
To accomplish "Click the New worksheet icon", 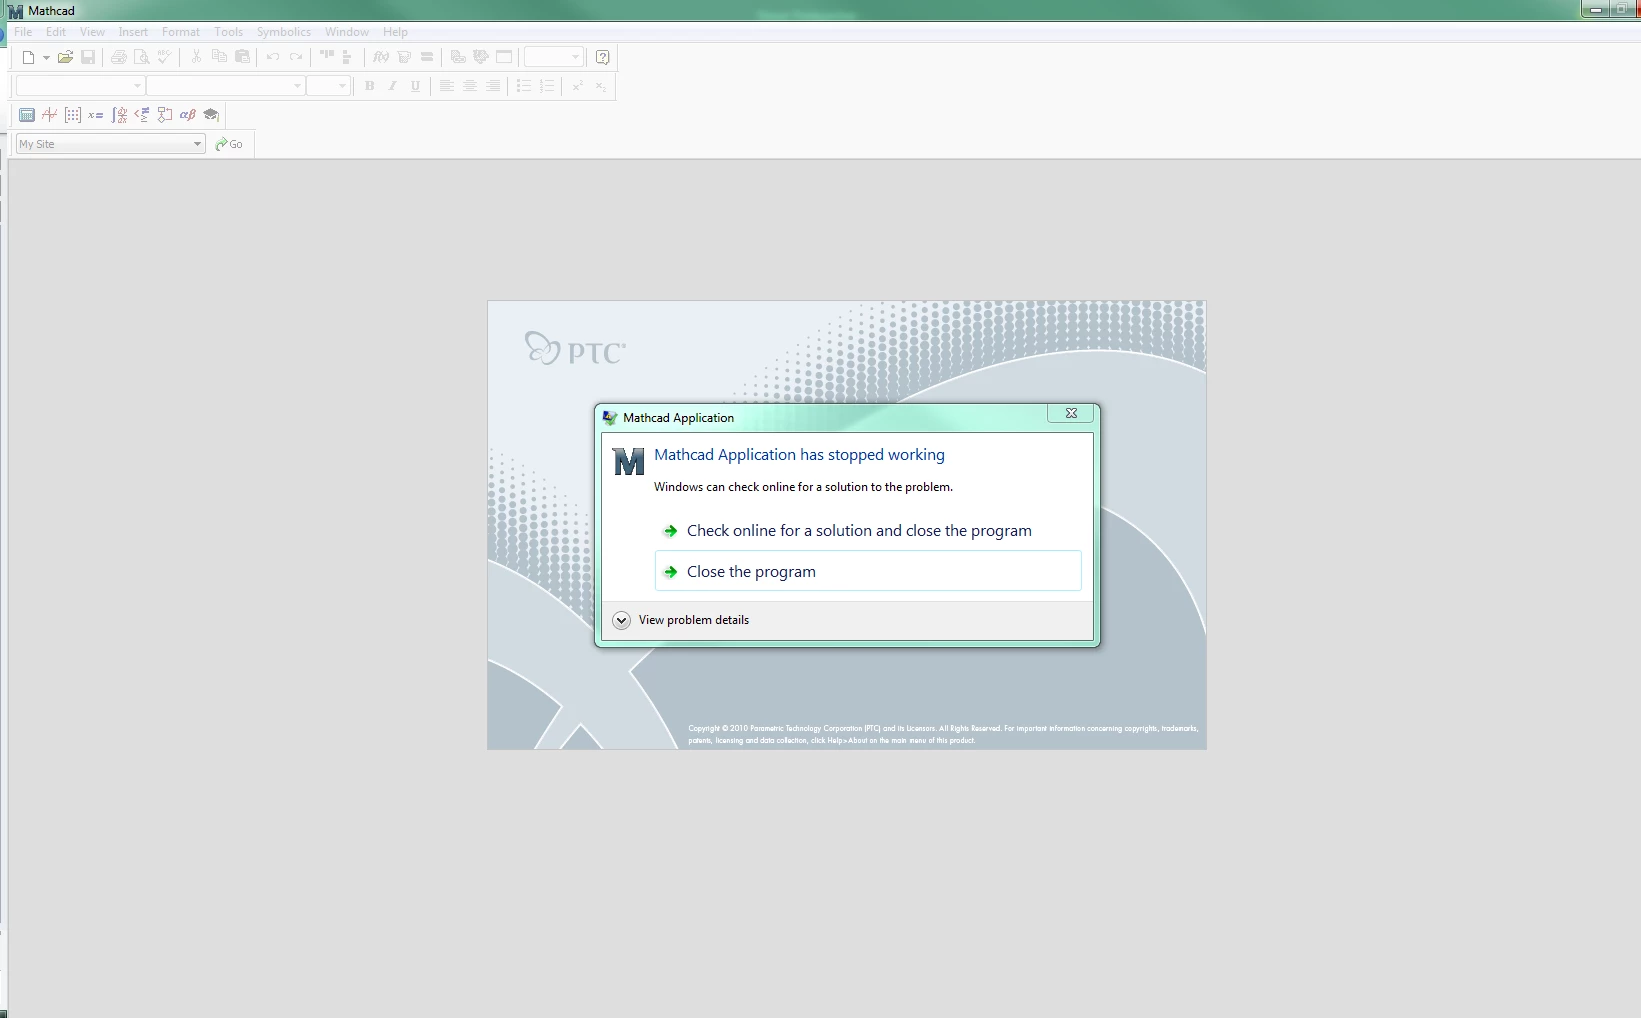I will click(x=28, y=57).
